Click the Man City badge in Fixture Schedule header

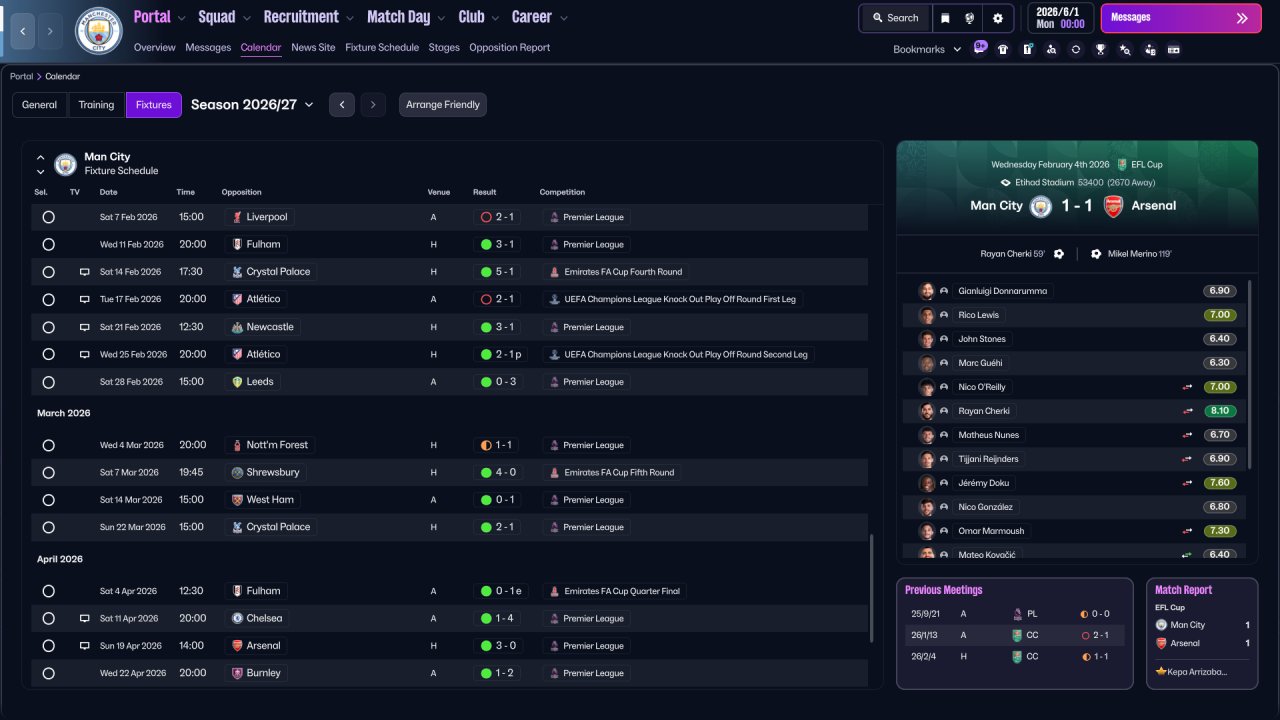65,164
